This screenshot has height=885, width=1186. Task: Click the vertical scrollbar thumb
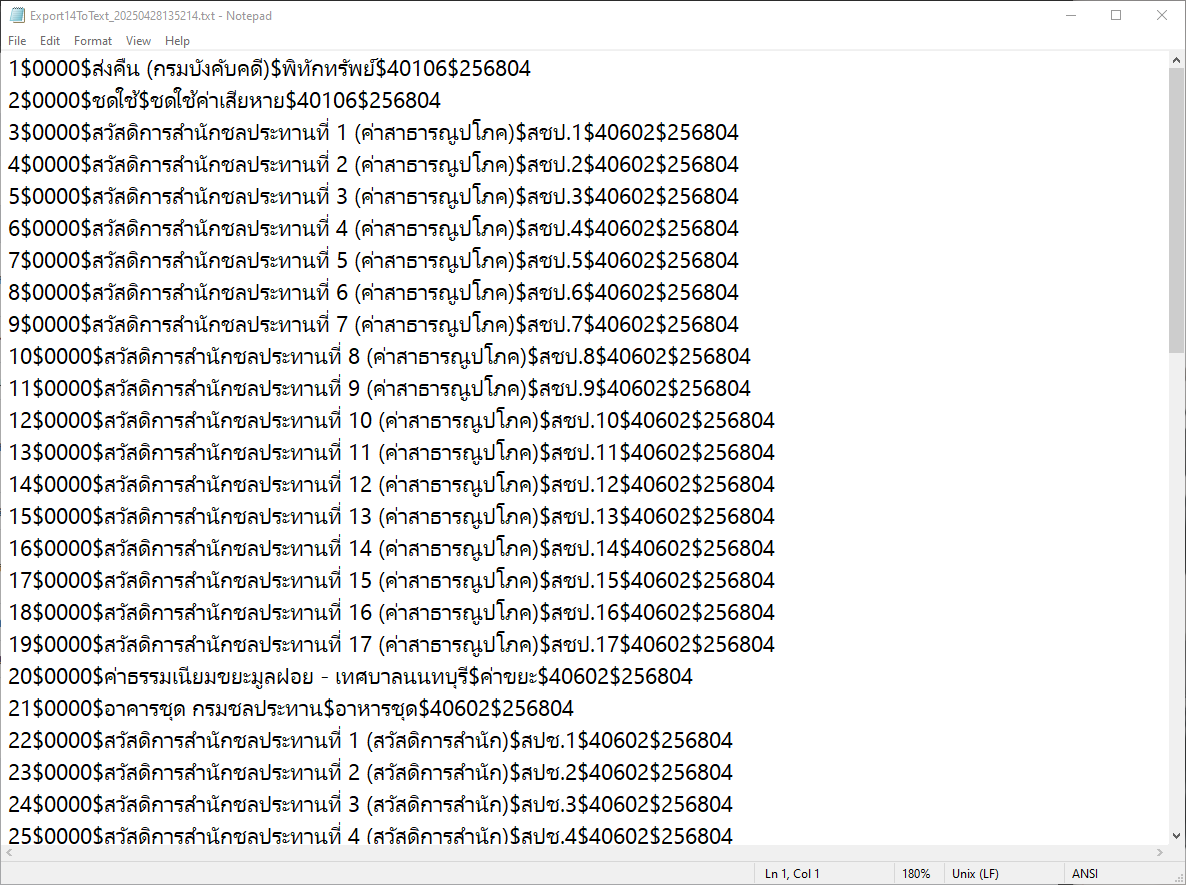[1176, 208]
